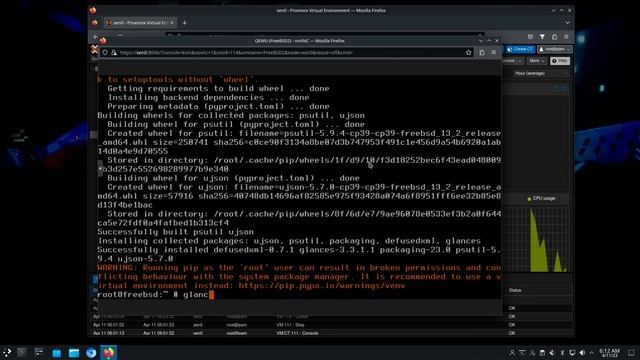The width and height of the screenshot is (640, 360).
Task: Switch to Firefox via the taskbar icon
Action: point(109,353)
